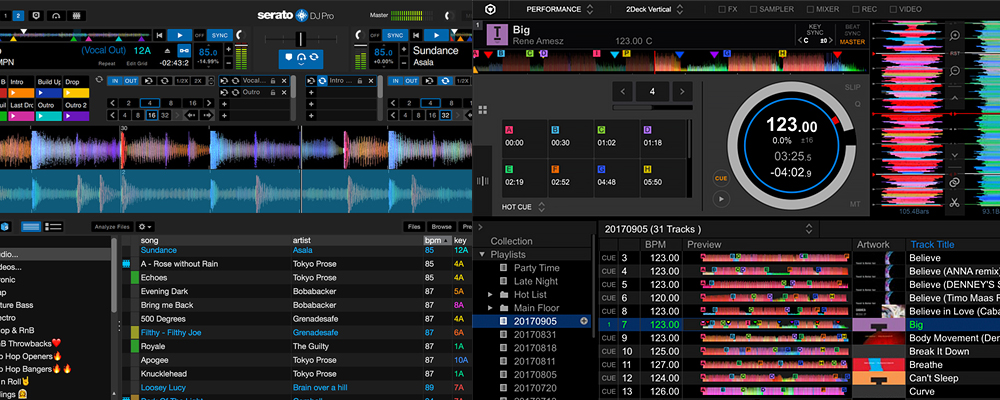This screenshot has height=400, width=1000.
Task: Collapse the Playlists tree in rekordbox
Action: [x=482, y=255]
